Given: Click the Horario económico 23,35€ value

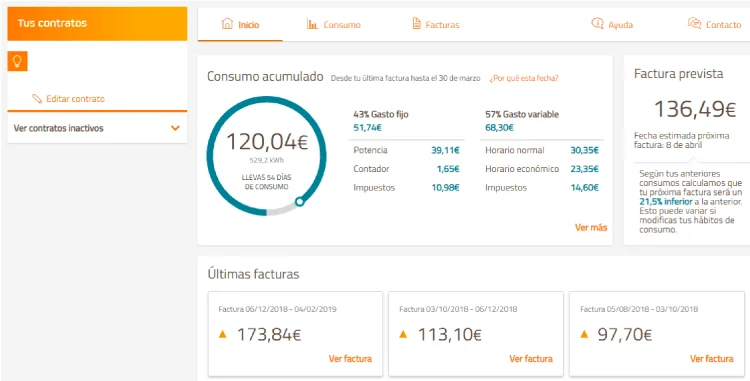Looking at the screenshot, I should pos(585,169).
